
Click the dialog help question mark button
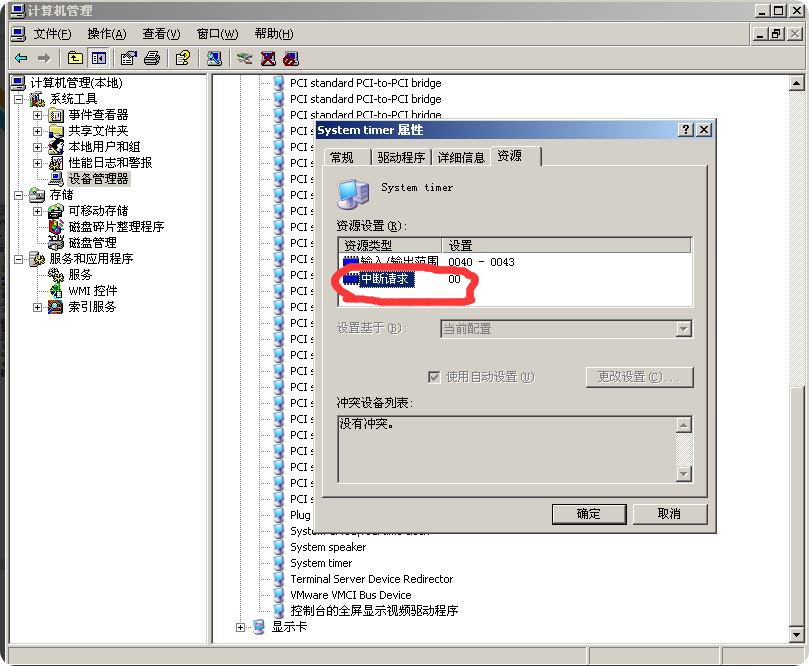coord(686,129)
